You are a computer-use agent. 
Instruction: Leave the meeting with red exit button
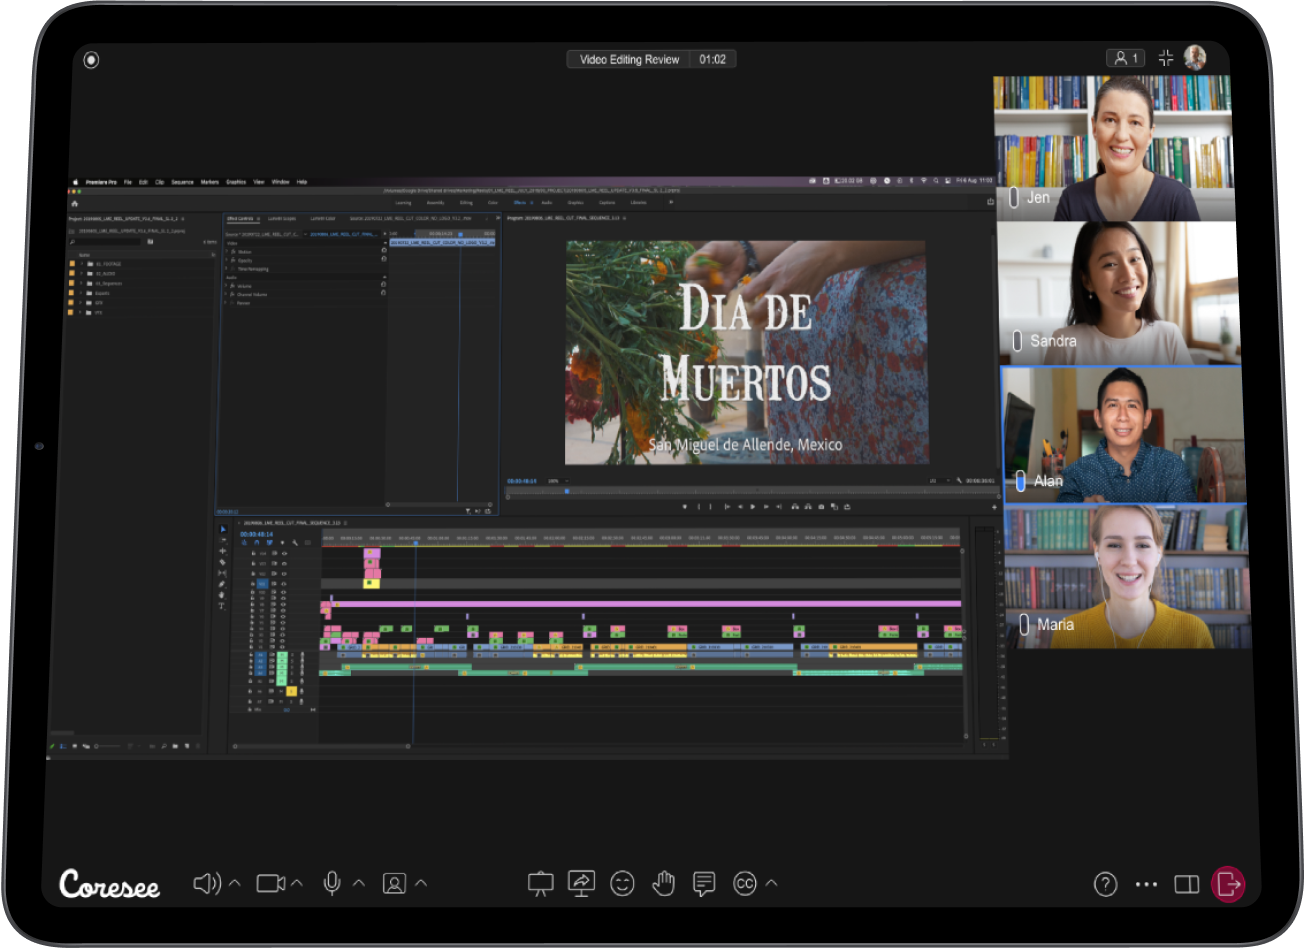coord(1228,884)
